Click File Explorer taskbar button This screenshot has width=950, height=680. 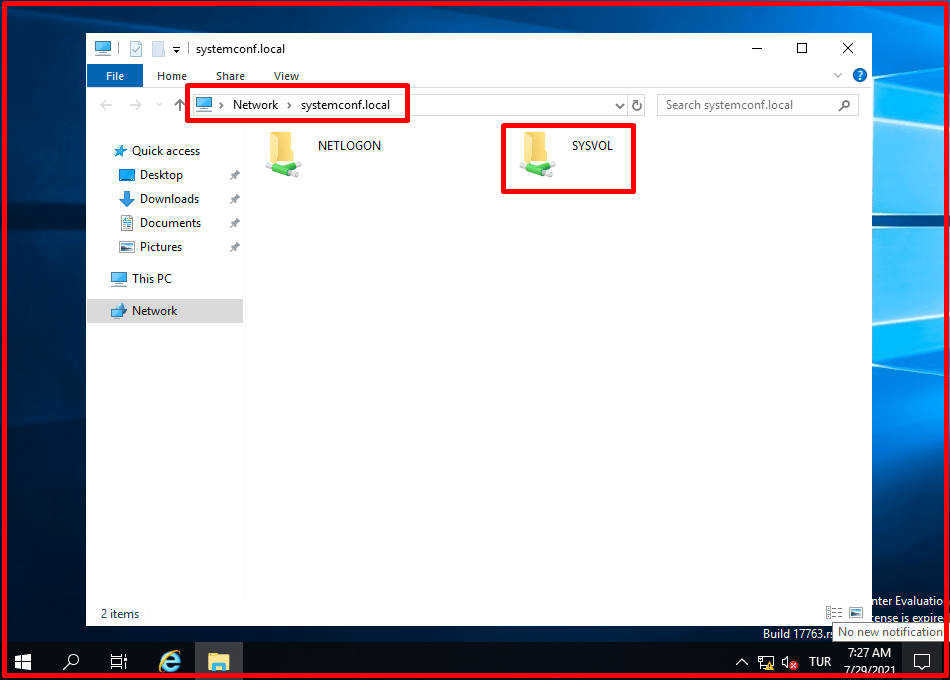(x=219, y=661)
